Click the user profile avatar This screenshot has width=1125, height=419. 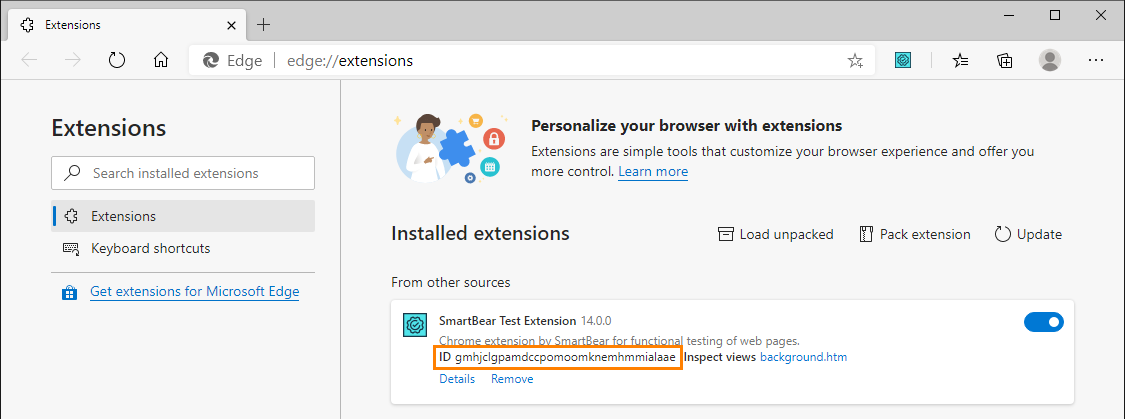click(1050, 61)
